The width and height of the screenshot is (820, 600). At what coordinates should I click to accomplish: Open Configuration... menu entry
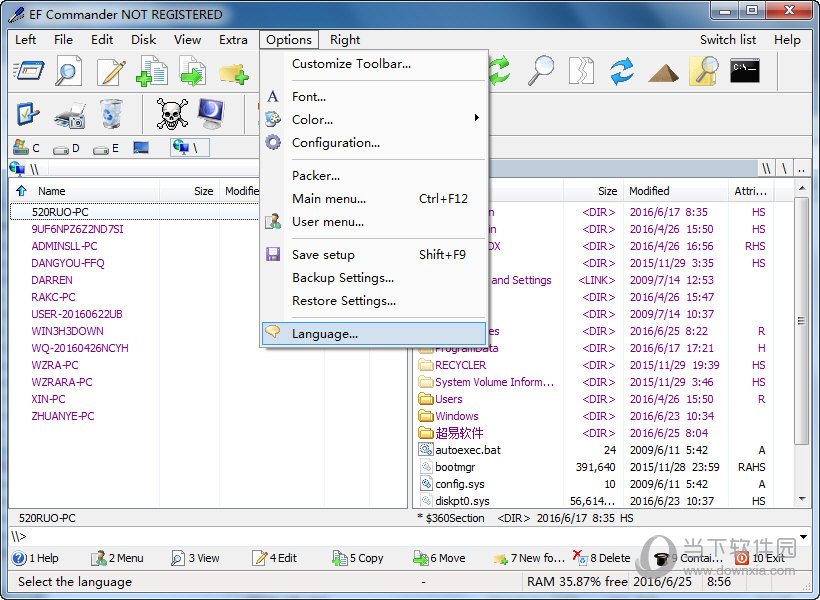pyautogui.click(x=373, y=143)
